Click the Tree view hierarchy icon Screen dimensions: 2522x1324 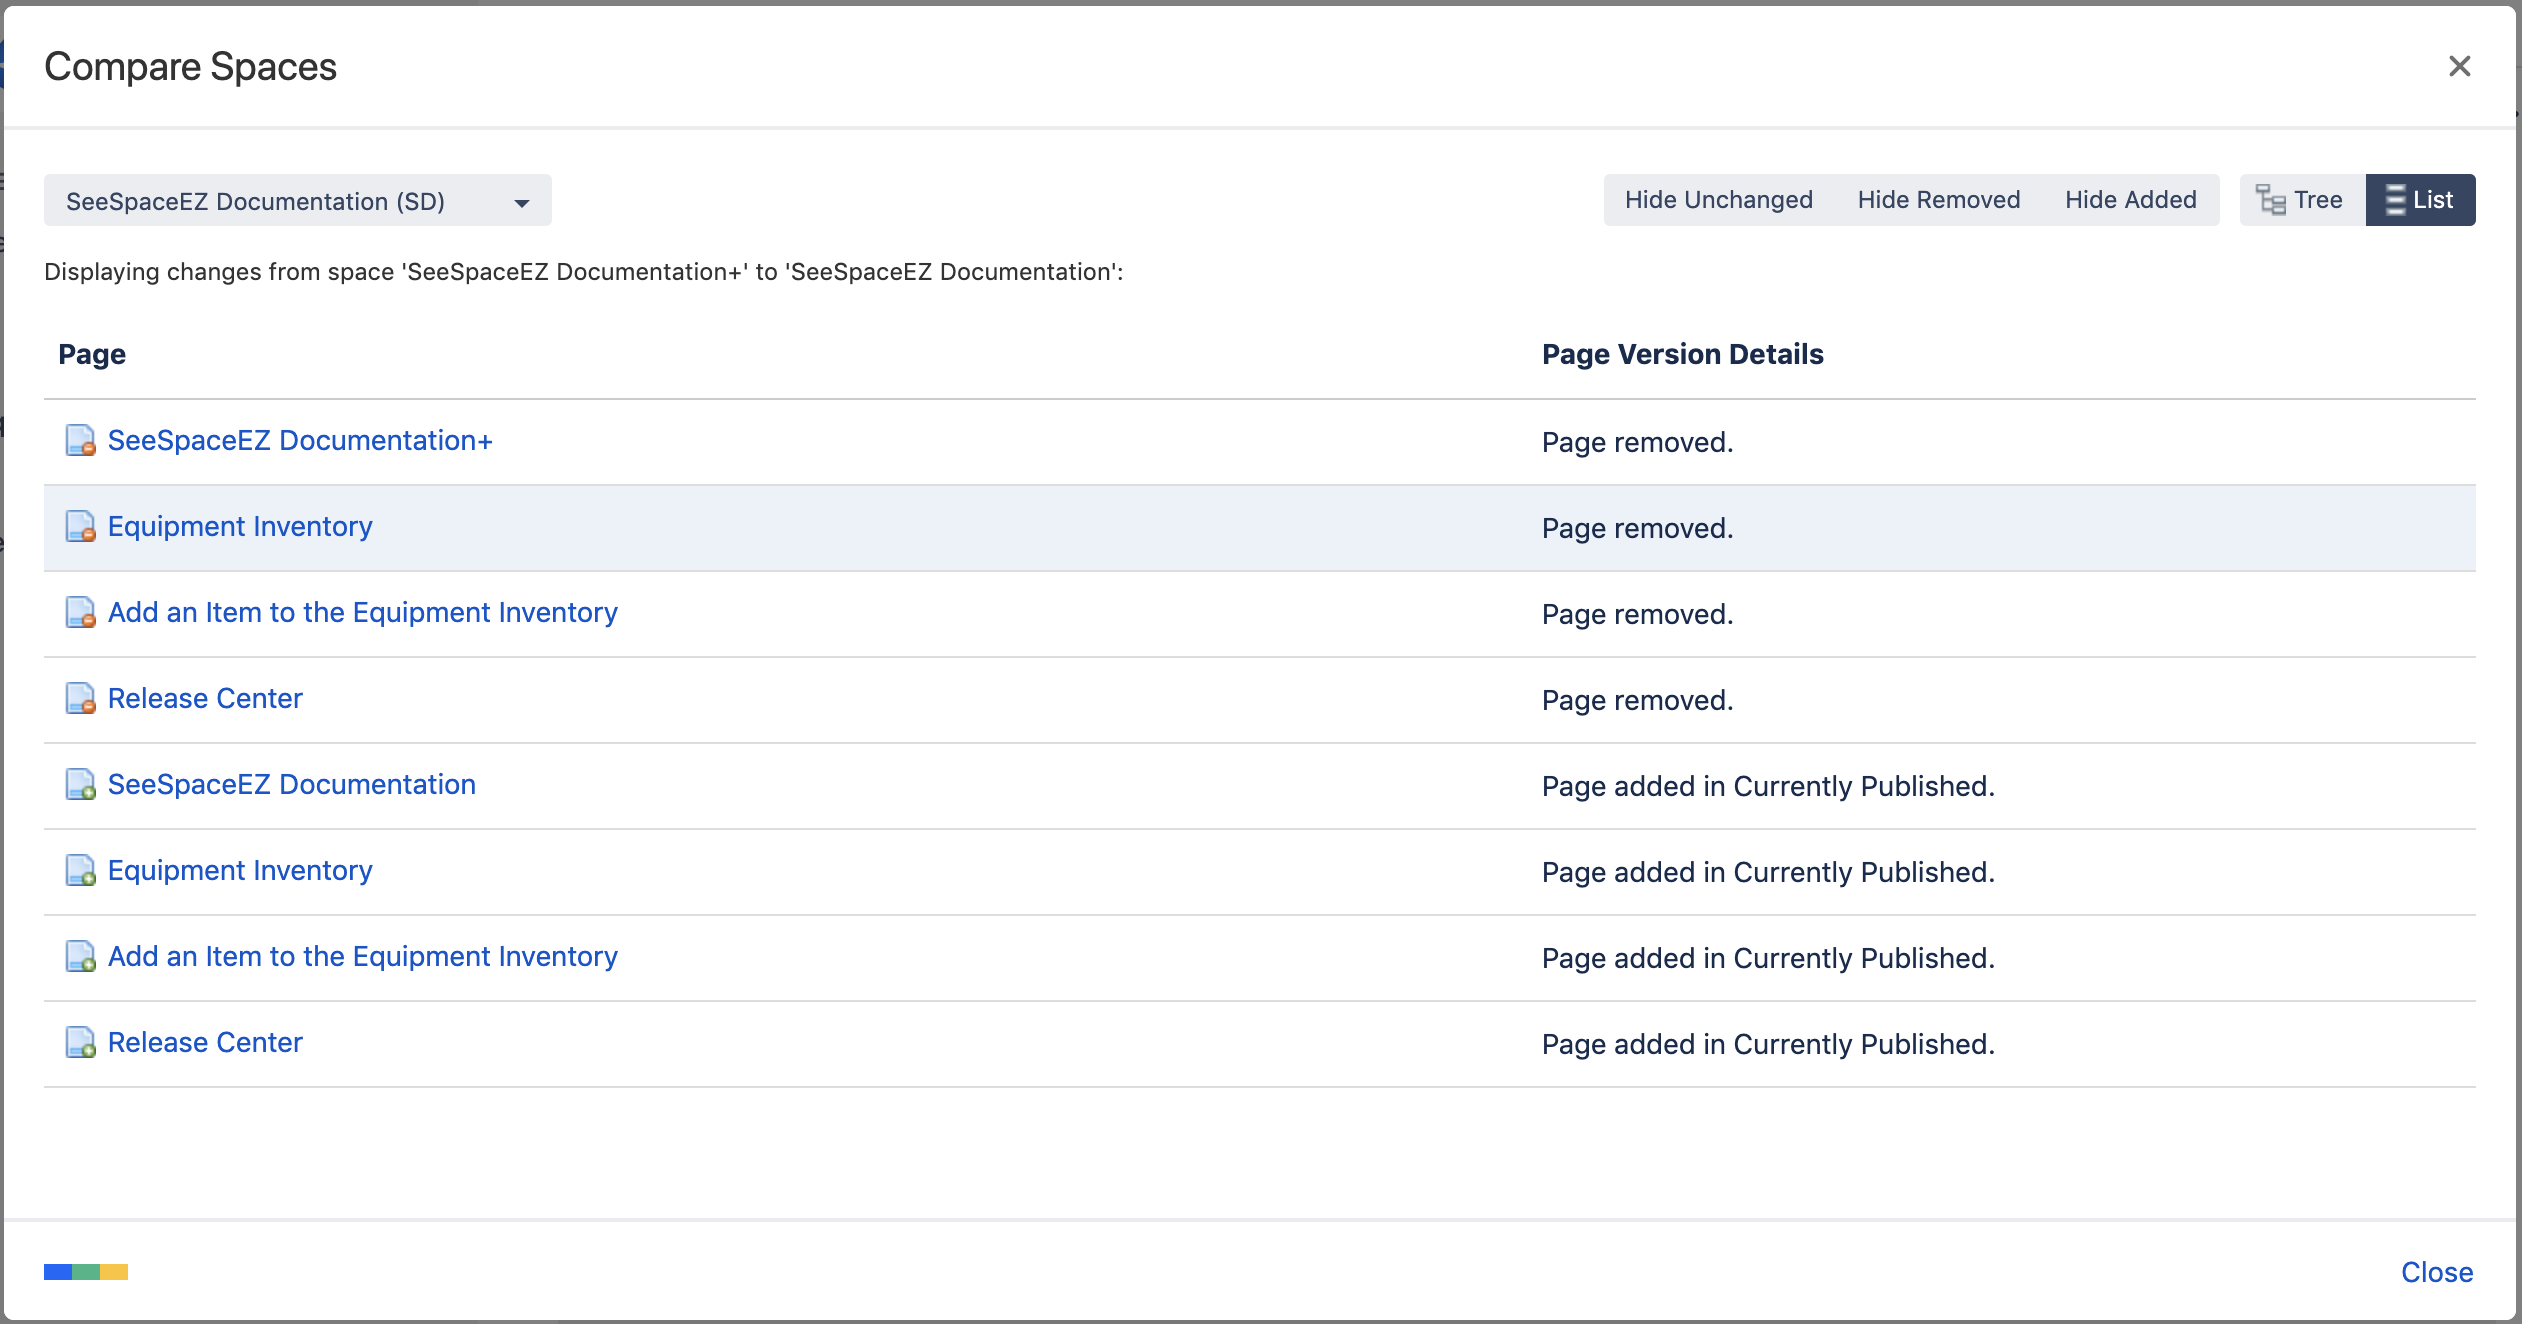click(2270, 200)
